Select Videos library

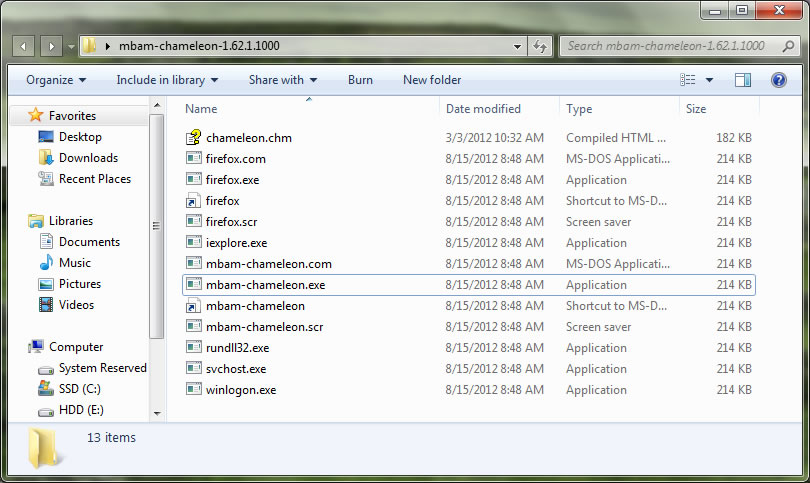(x=76, y=305)
